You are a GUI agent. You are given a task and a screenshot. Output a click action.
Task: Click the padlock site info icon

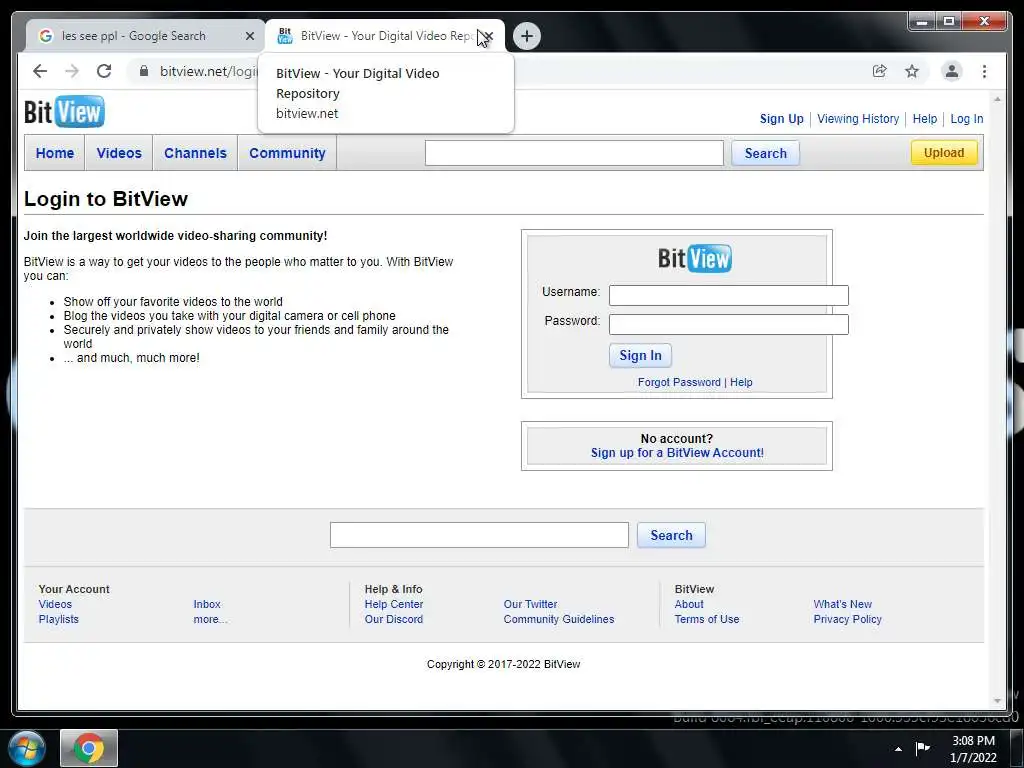pos(144,71)
